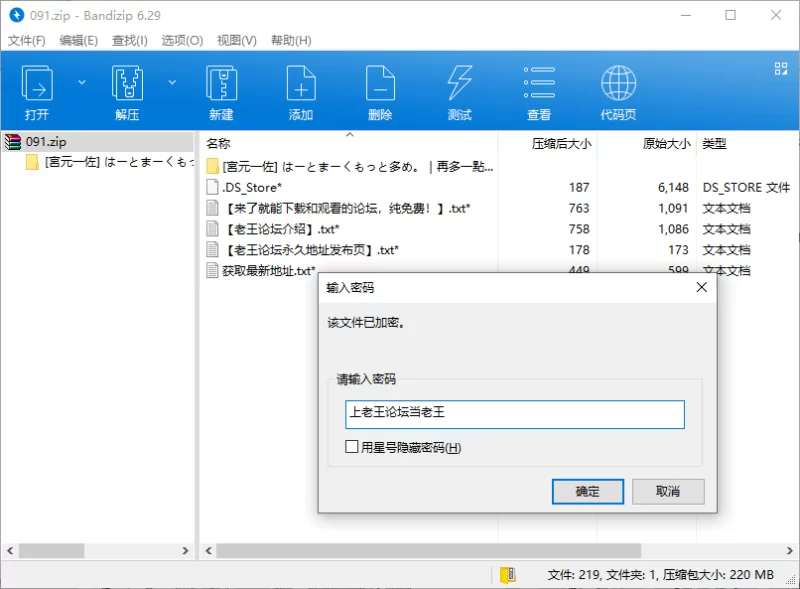This screenshot has width=800, height=589.
Task: Open the 选项(O) menu
Action: (x=182, y=40)
